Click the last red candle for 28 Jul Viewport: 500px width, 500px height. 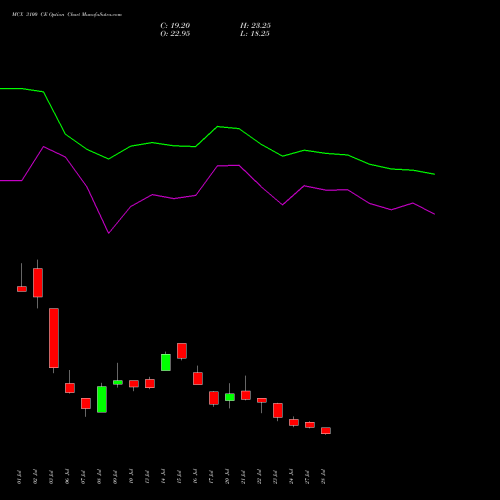tap(326, 431)
